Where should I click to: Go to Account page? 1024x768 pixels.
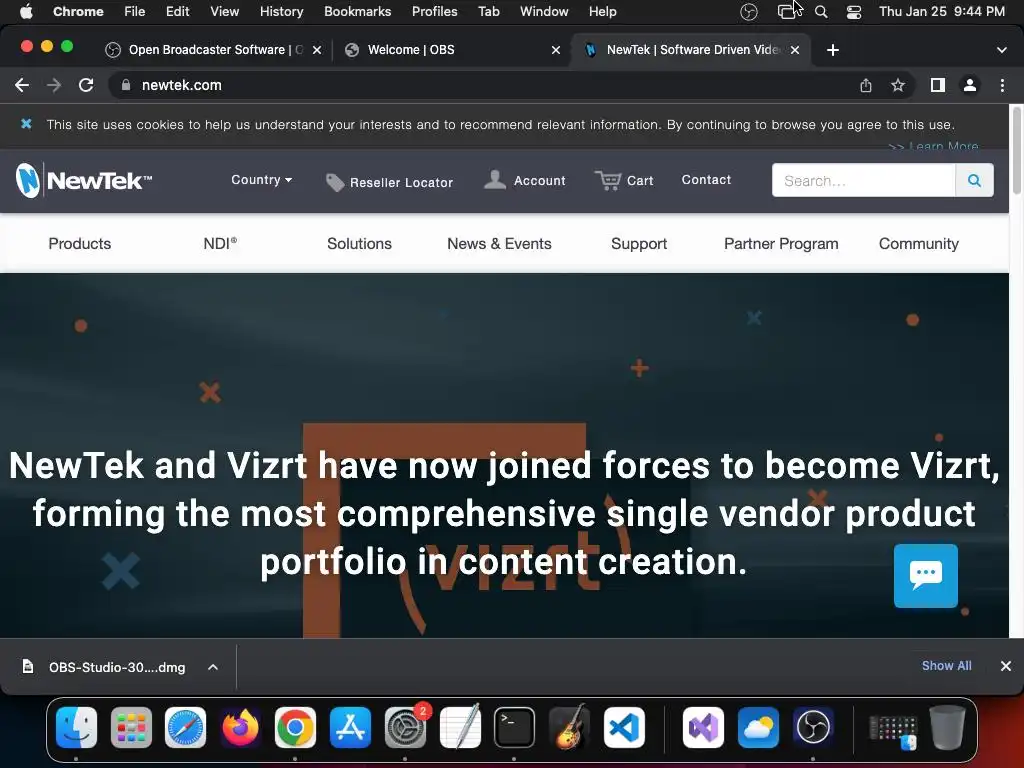(x=524, y=180)
